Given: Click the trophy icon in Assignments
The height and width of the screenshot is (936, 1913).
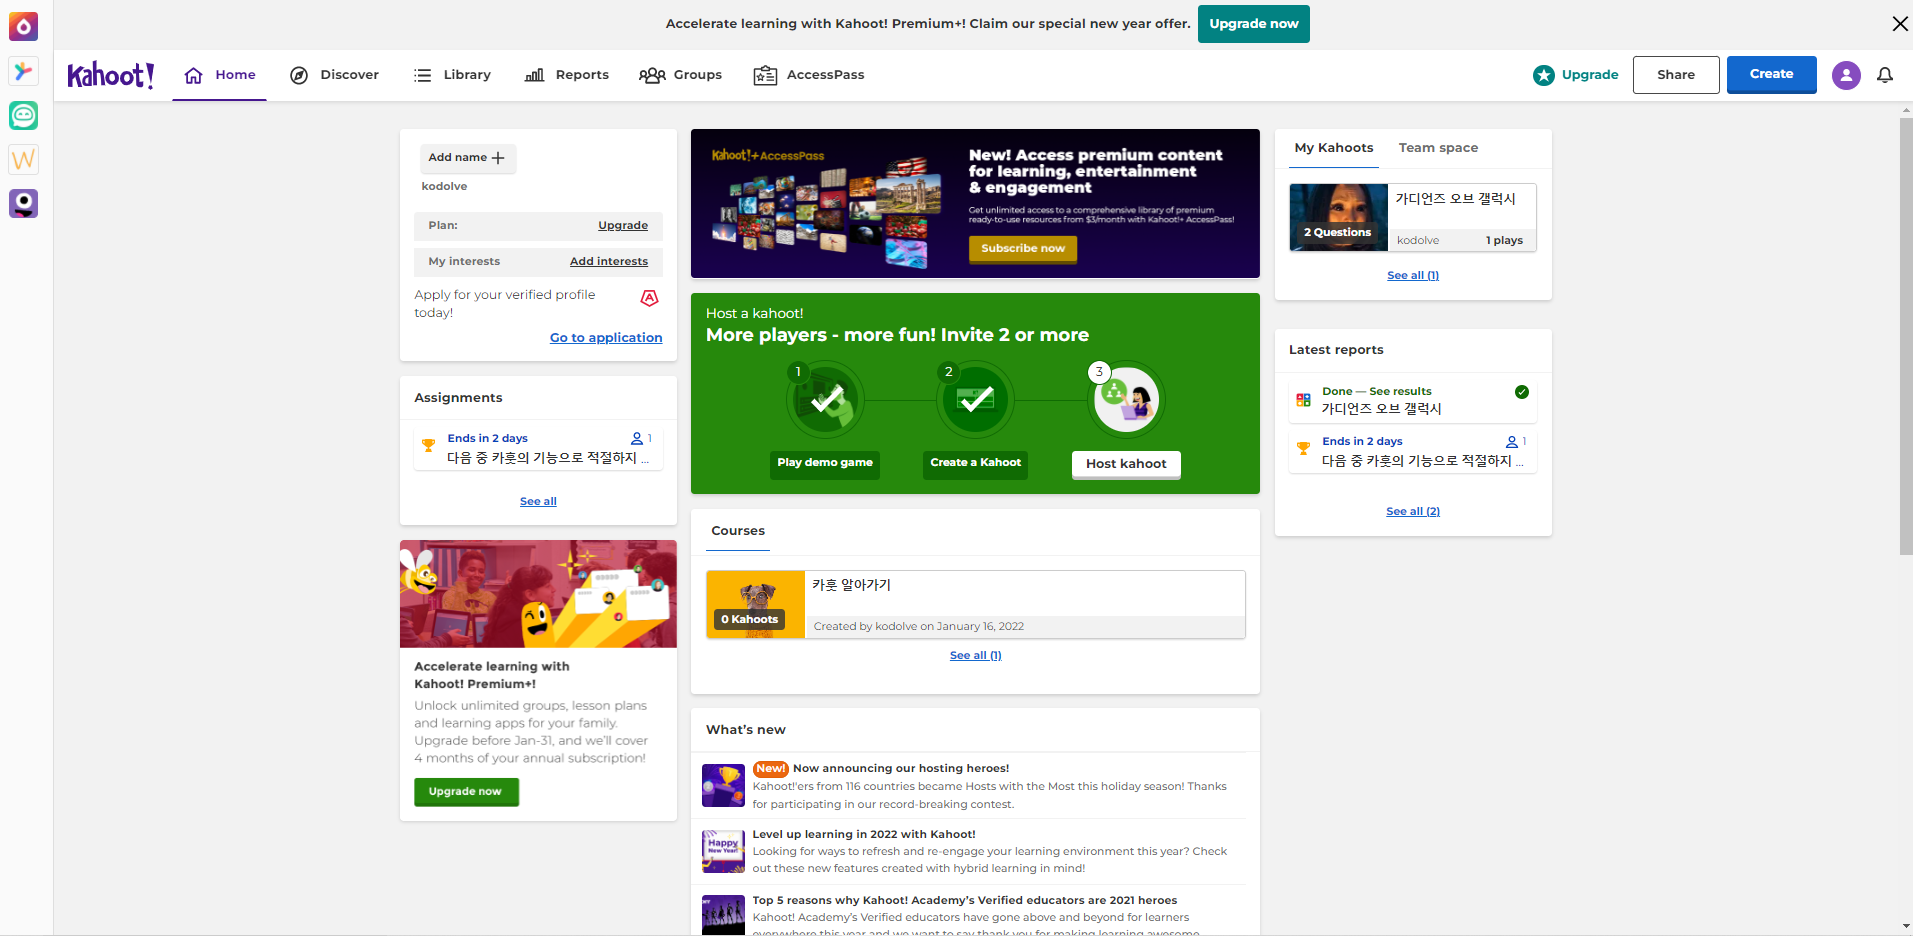Looking at the screenshot, I should point(428,446).
